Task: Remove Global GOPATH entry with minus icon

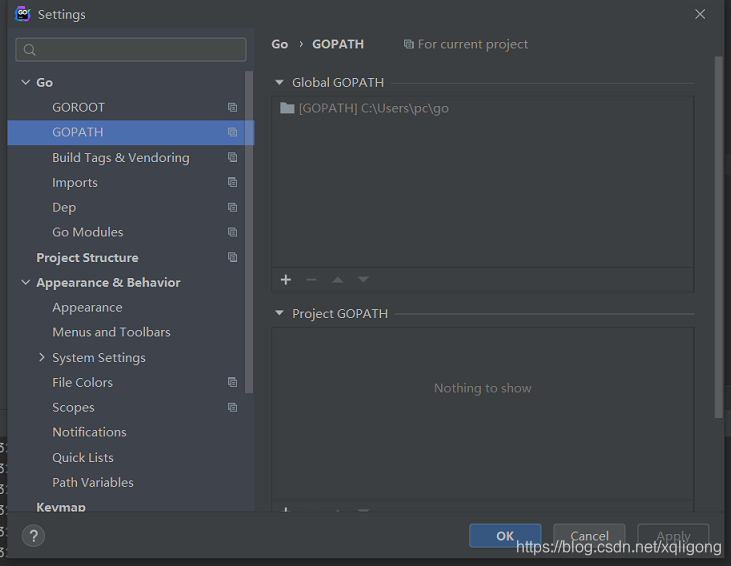Action: pos(311,280)
